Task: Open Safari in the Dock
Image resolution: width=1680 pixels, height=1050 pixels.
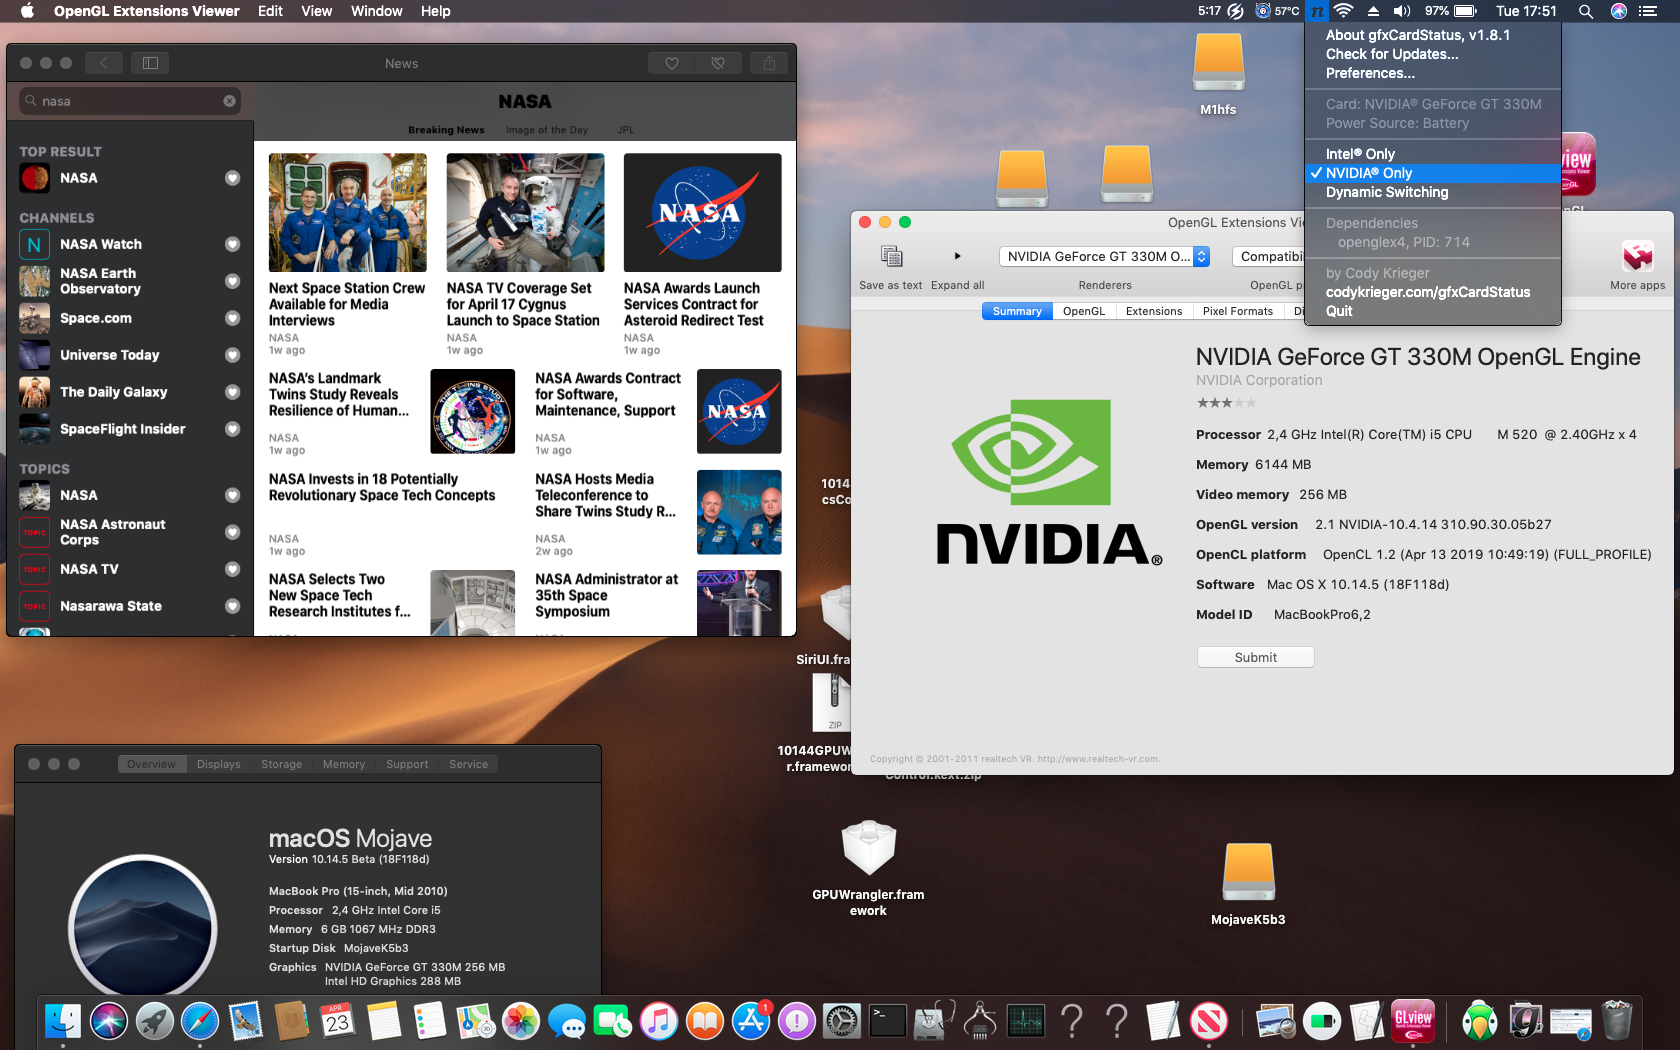Action: (200, 1021)
